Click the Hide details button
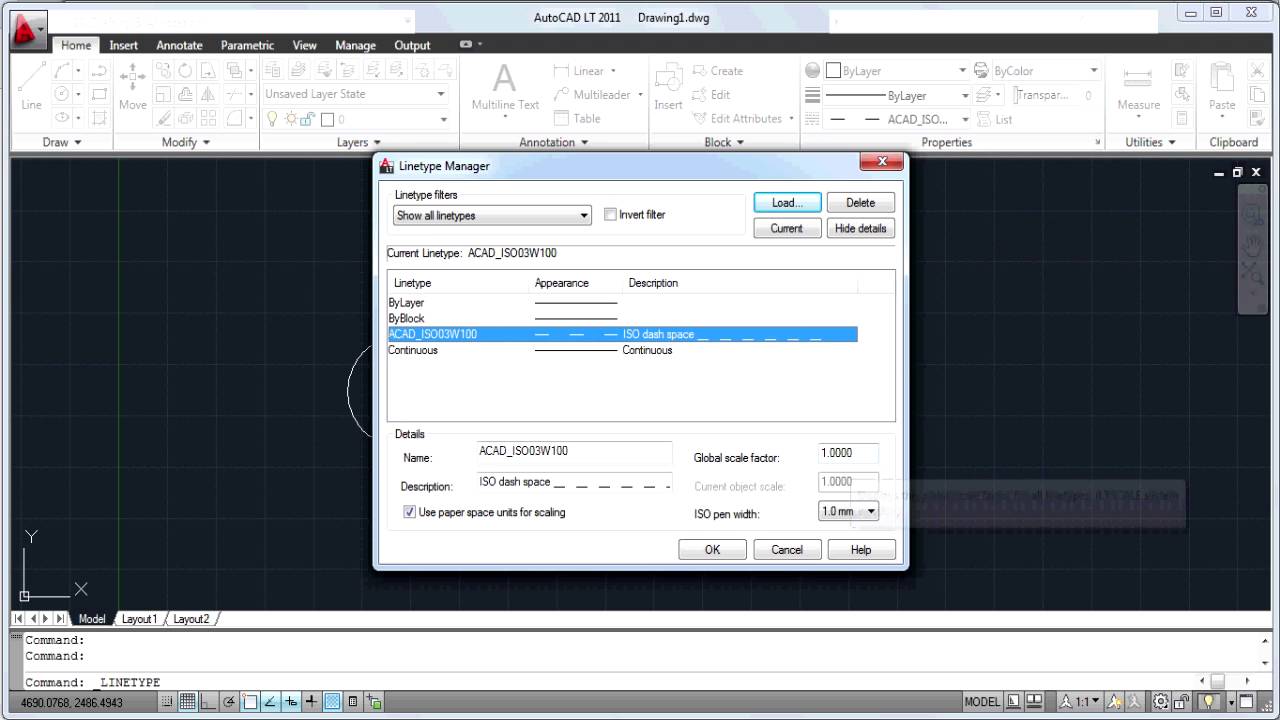The height and width of the screenshot is (720, 1280). click(860, 228)
